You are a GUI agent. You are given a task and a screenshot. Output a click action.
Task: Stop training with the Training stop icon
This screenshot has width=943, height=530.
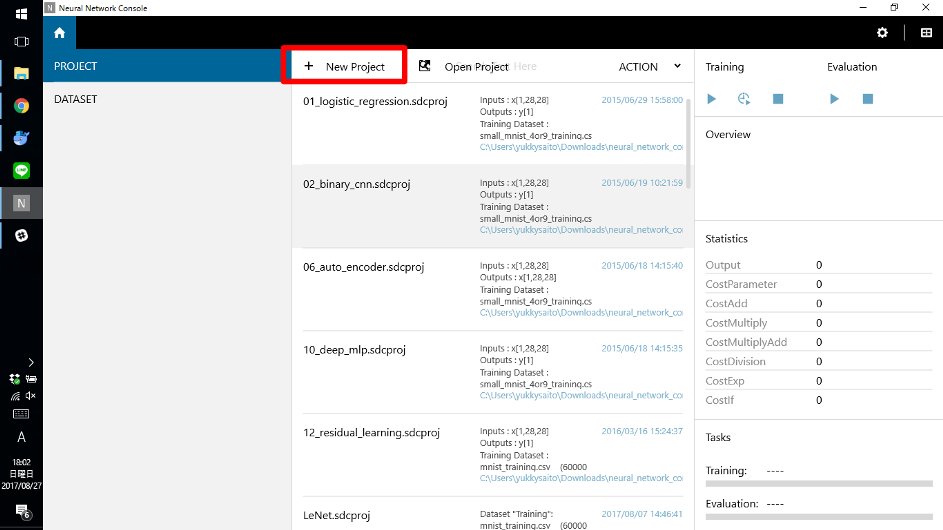point(777,99)
